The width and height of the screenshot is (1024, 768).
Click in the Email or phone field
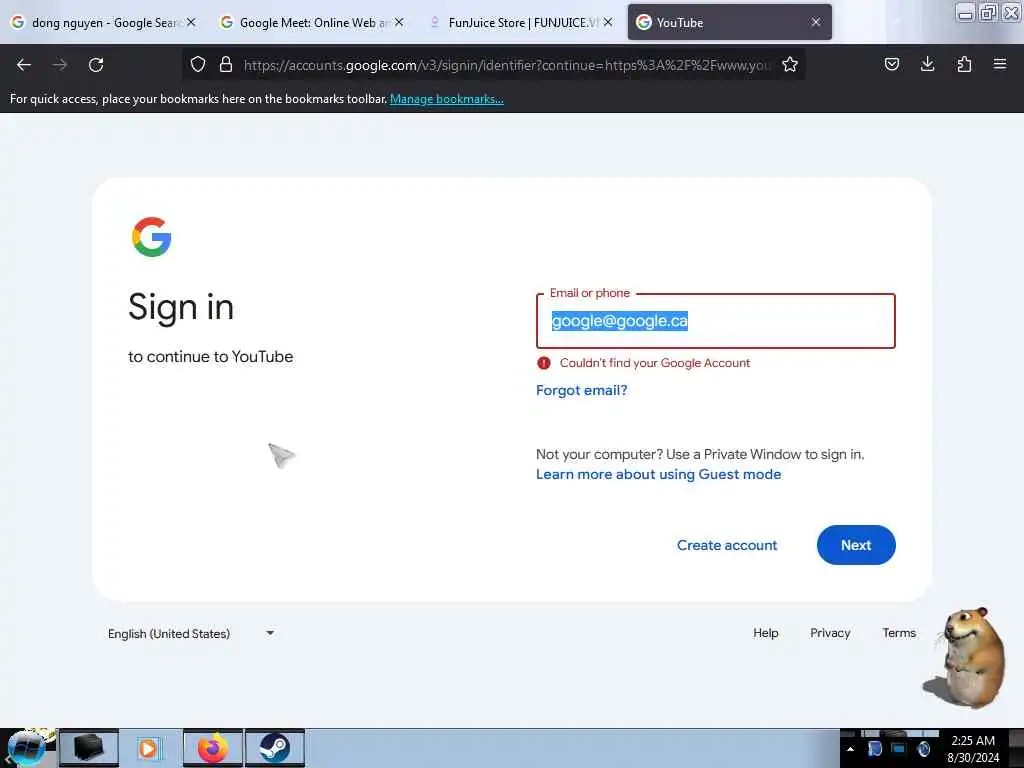pyautogui.click(x=716, y=321)
